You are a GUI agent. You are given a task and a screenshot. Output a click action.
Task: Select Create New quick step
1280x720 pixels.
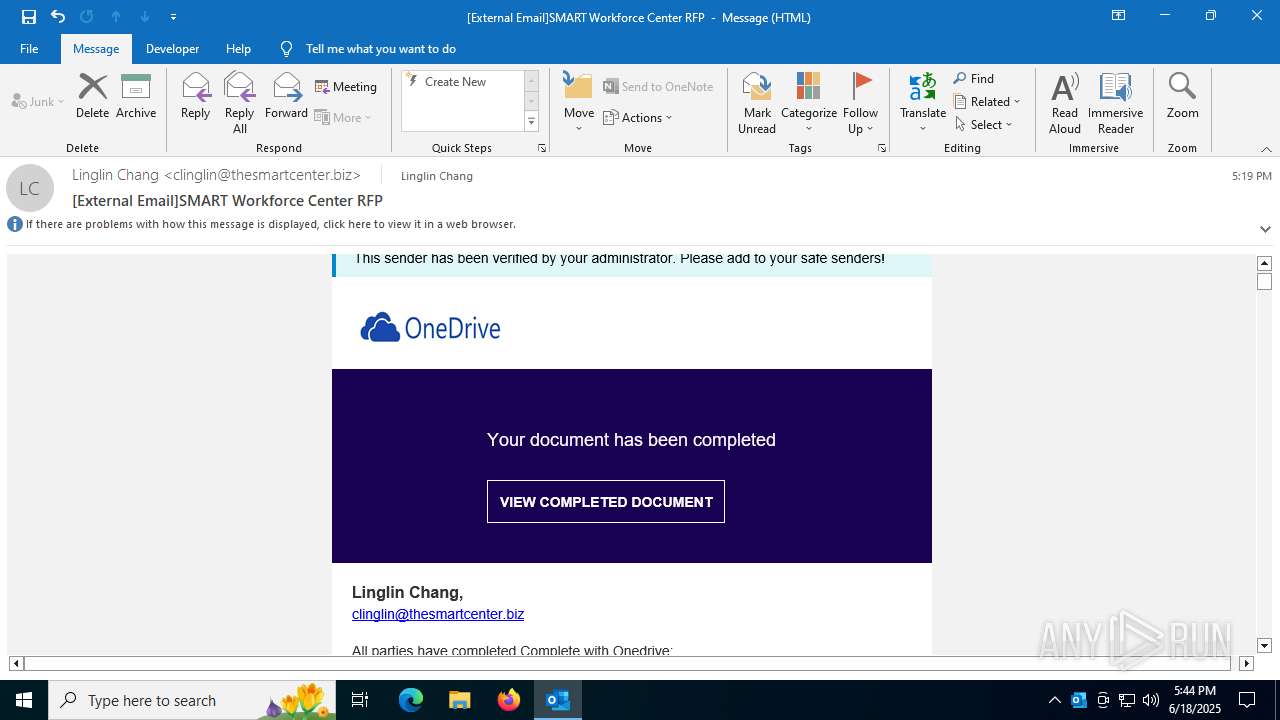455,82
